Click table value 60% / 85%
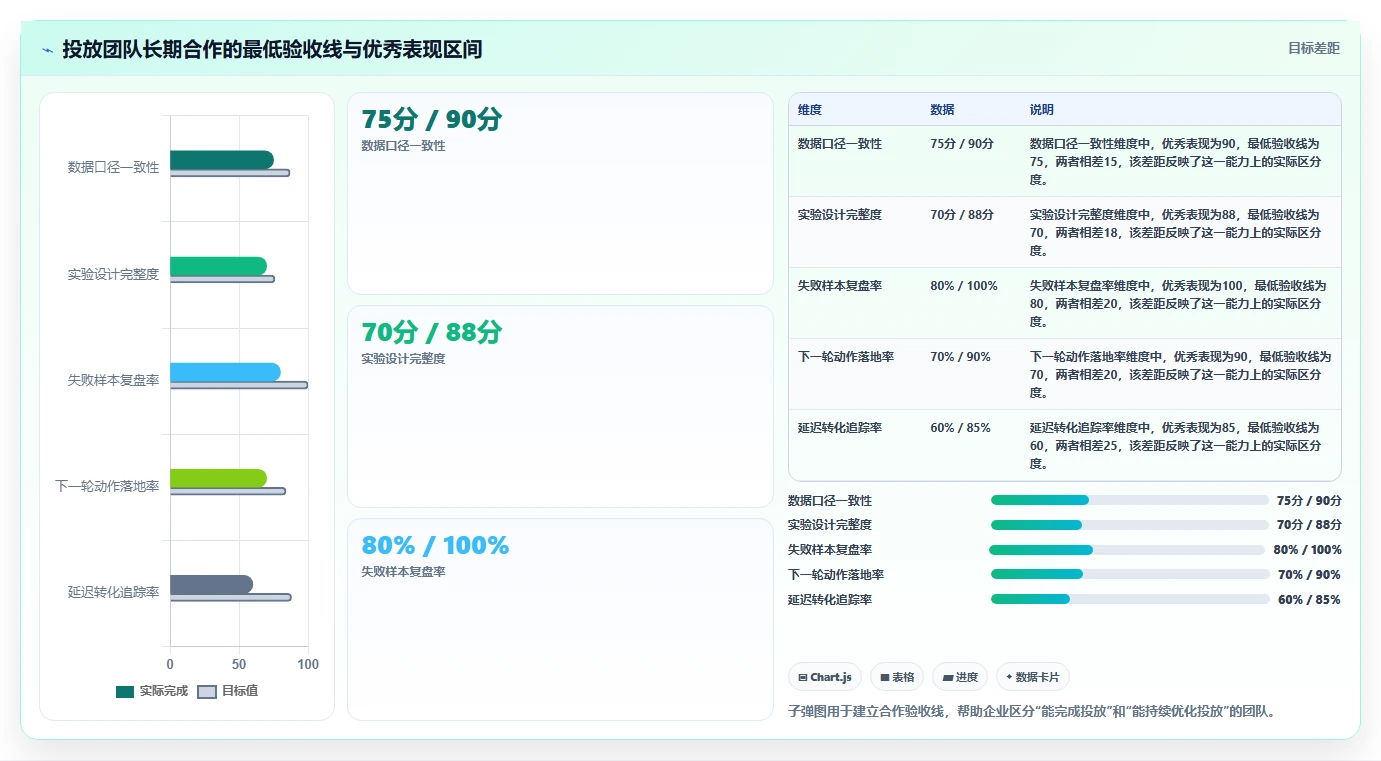Viewport: 1381px width, 761px height. 960,428
